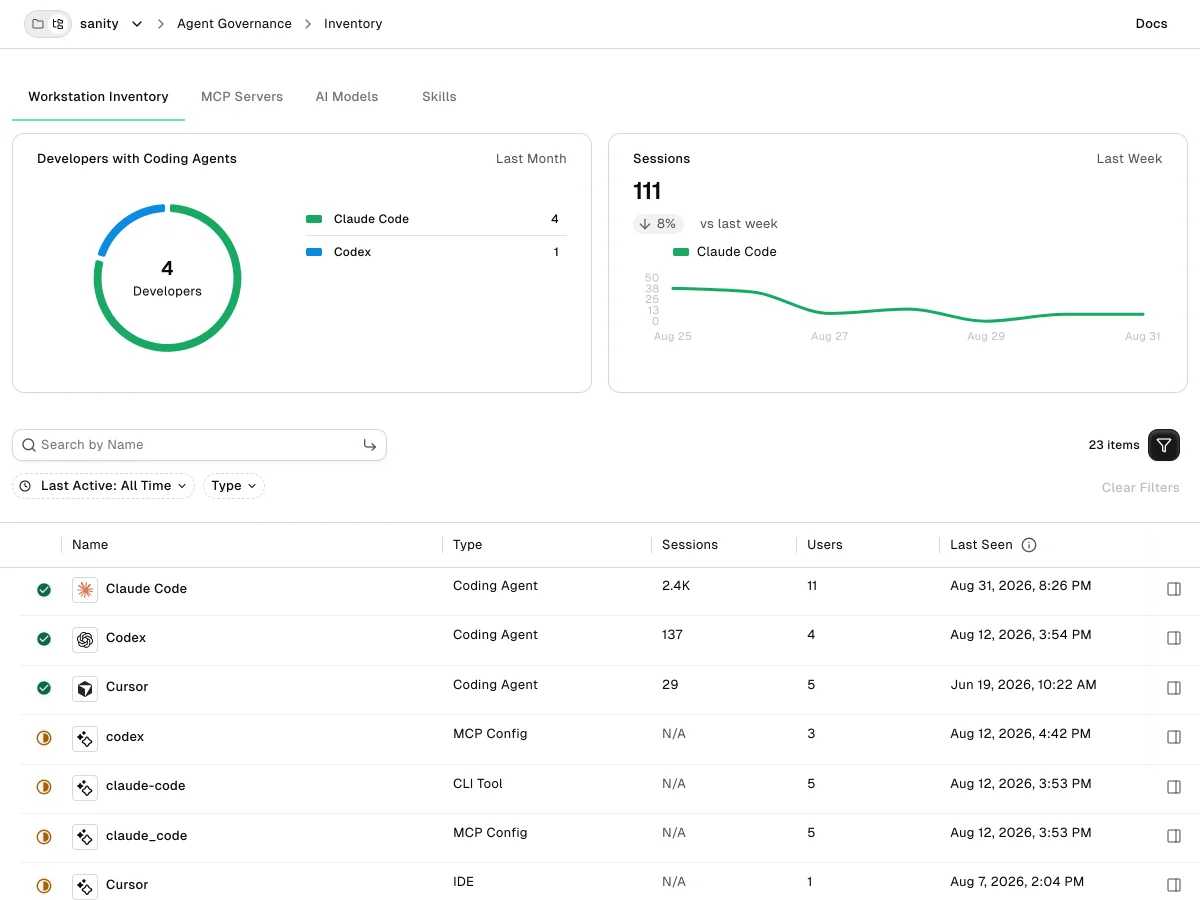
Task: Click the claude_code name in table
Action: tap(146, 836)
